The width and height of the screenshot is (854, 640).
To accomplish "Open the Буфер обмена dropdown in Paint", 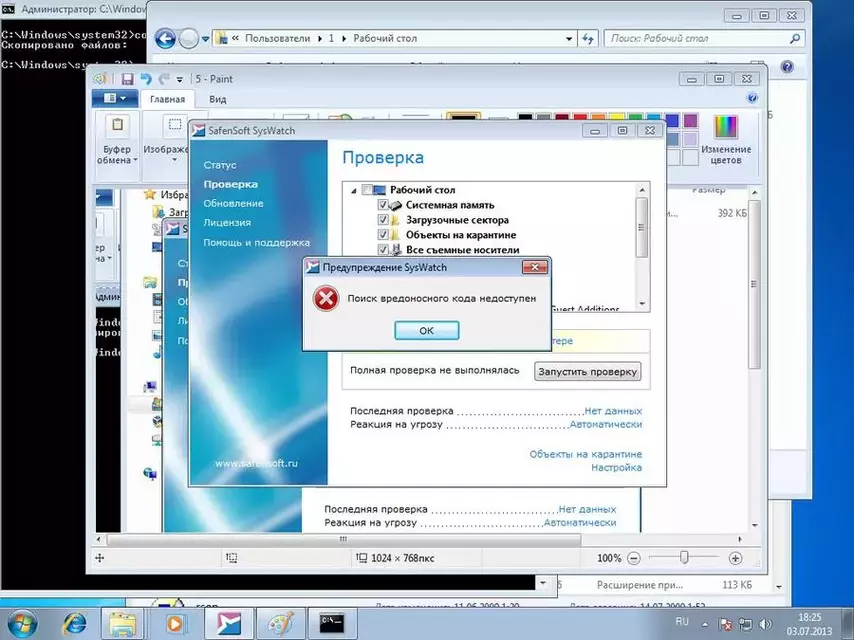I will (x=117, y=144).
